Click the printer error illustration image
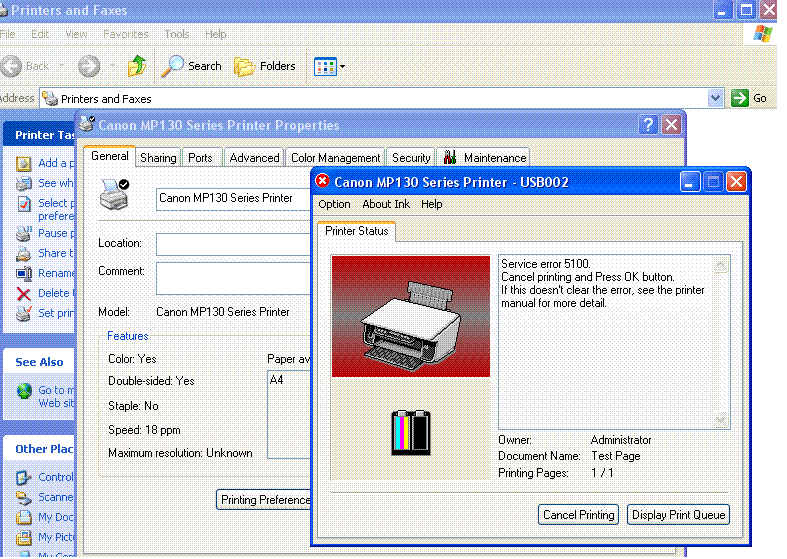The height and width of the screenshot is (559, 787). [411, 316]
